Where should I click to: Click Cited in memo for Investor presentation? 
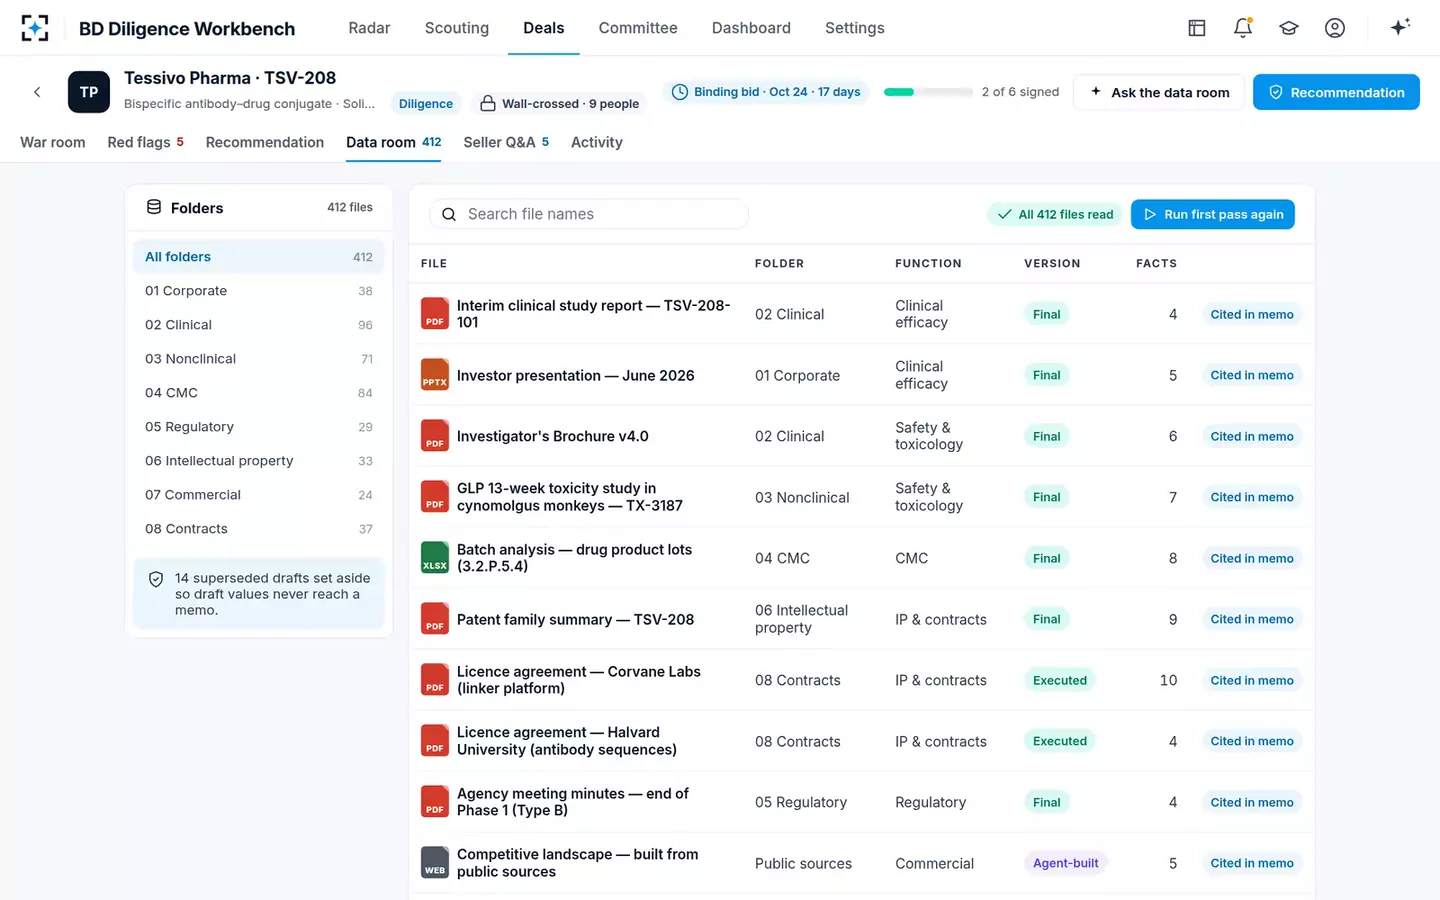[x=1252, y=375]
